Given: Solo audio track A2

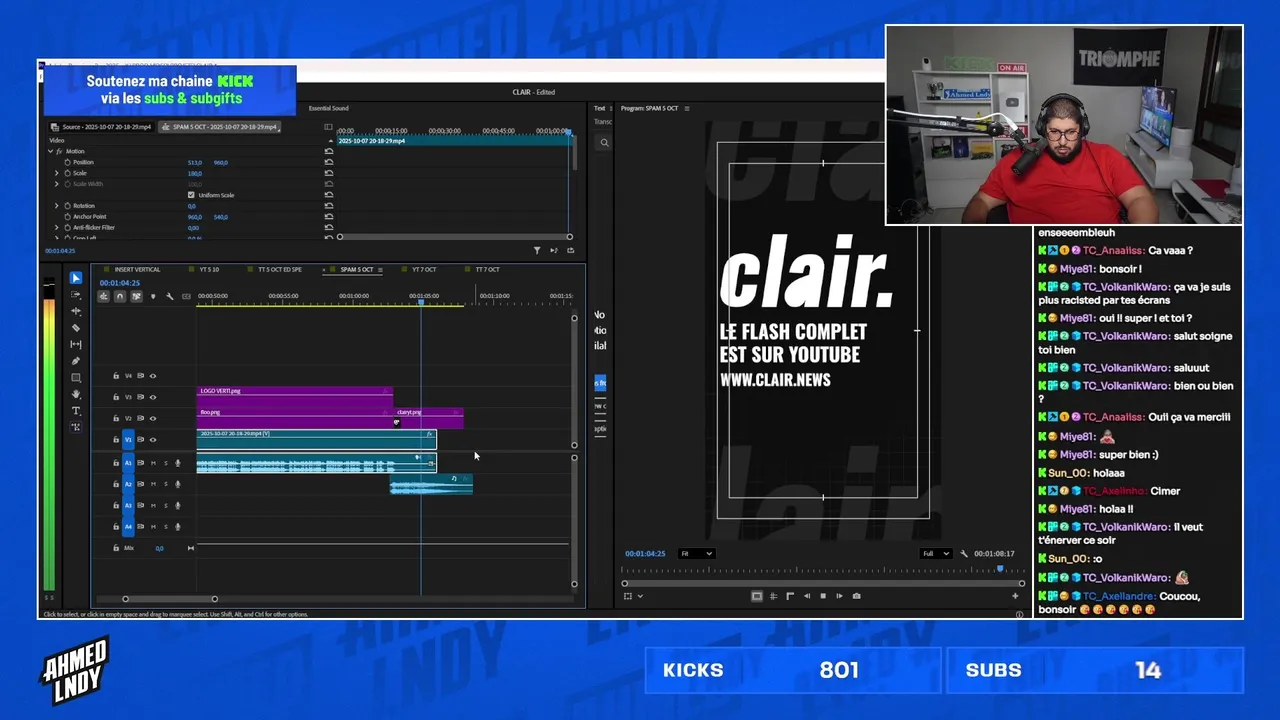Looking at the screenshot, I should (166, 484).
